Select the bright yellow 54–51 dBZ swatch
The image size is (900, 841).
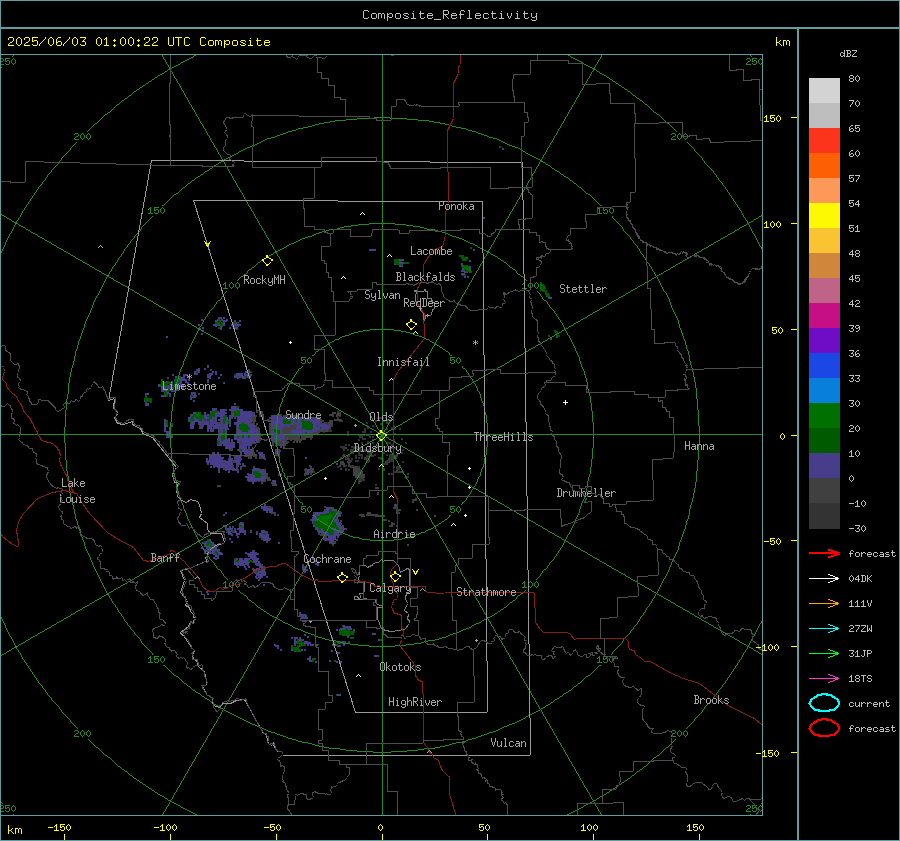tap(824, 216)
